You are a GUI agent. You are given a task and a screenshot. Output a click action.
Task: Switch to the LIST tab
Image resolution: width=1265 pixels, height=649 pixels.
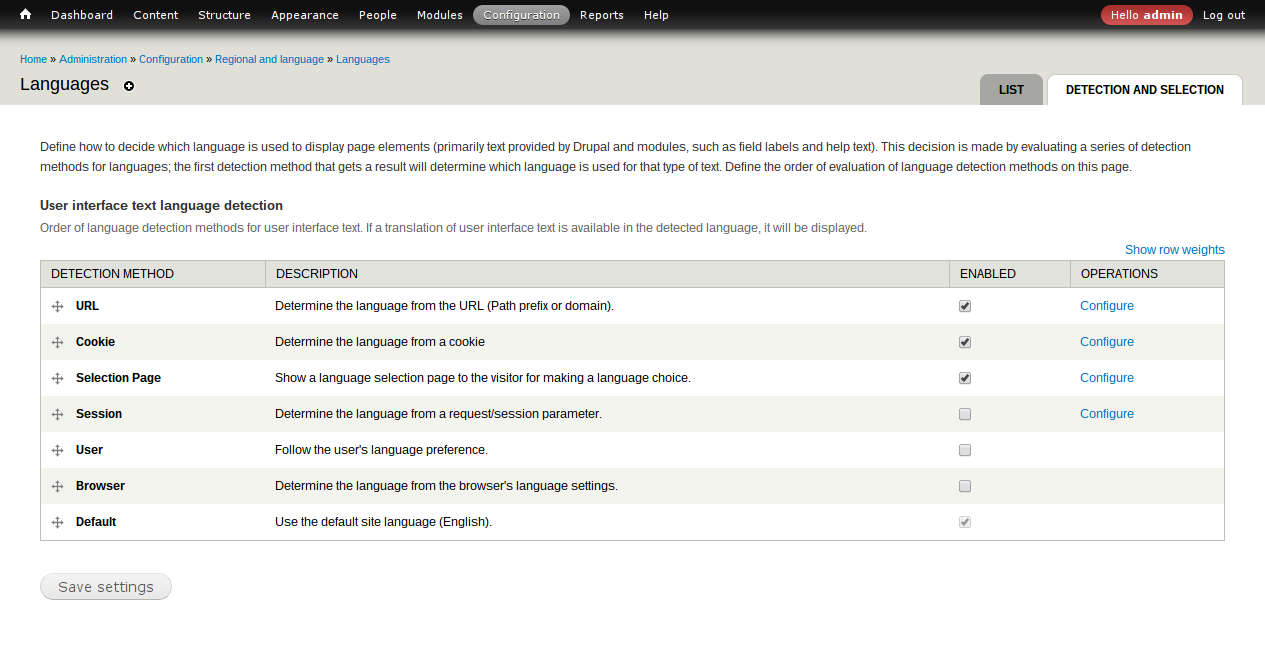(1010, 90)
